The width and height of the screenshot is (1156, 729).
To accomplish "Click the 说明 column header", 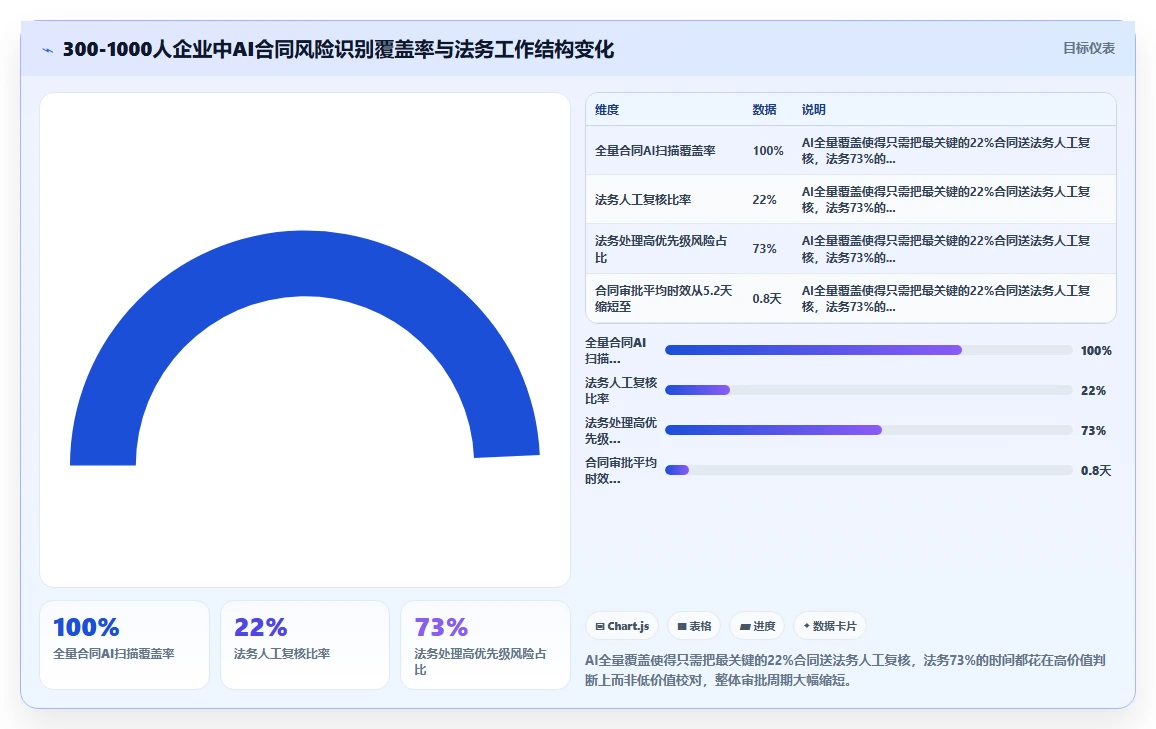I will (x=813, y=110).
